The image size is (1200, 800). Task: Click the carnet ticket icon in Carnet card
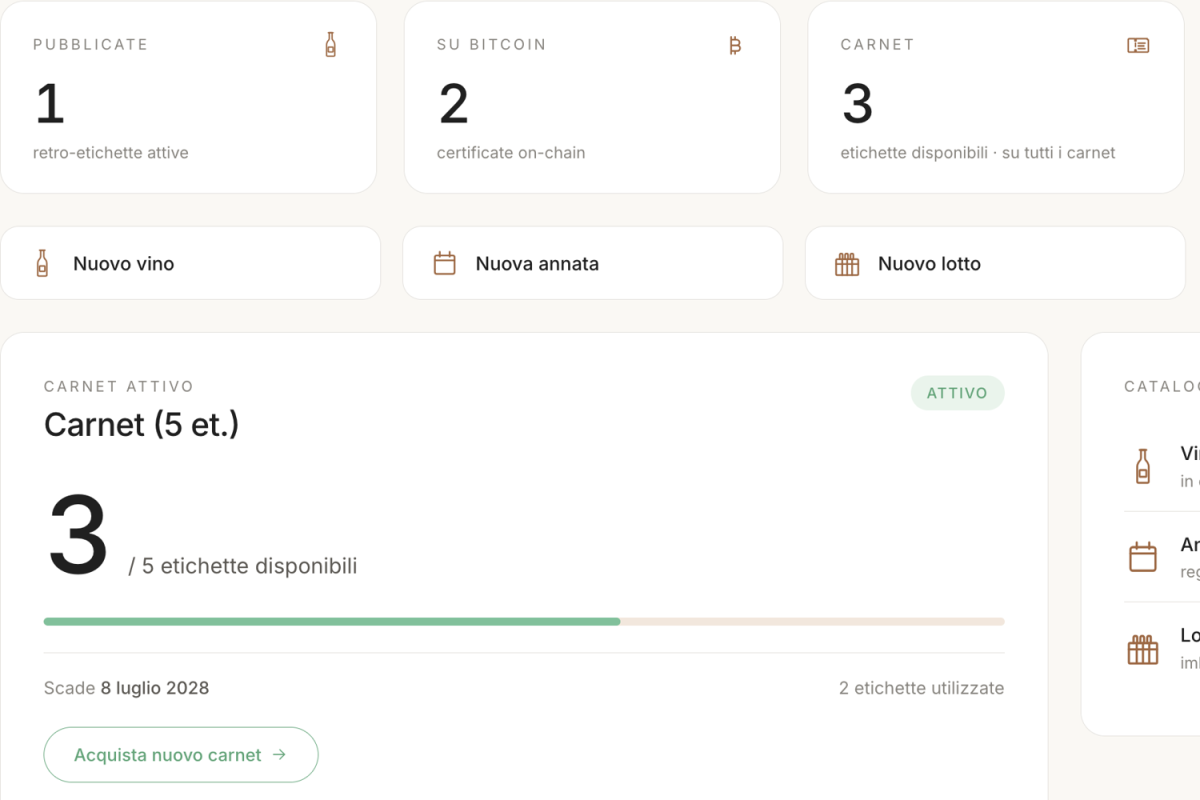pos(1138,45)
